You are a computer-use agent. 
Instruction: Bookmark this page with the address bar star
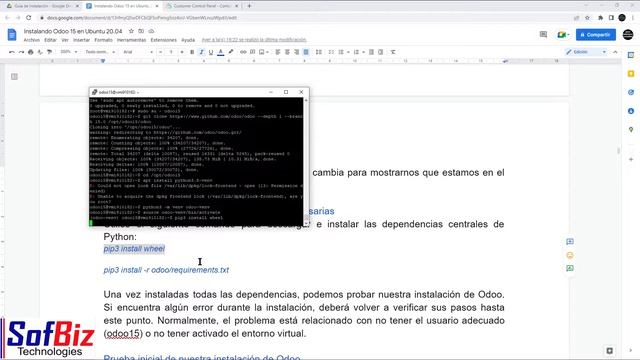(x=587, y=18)
